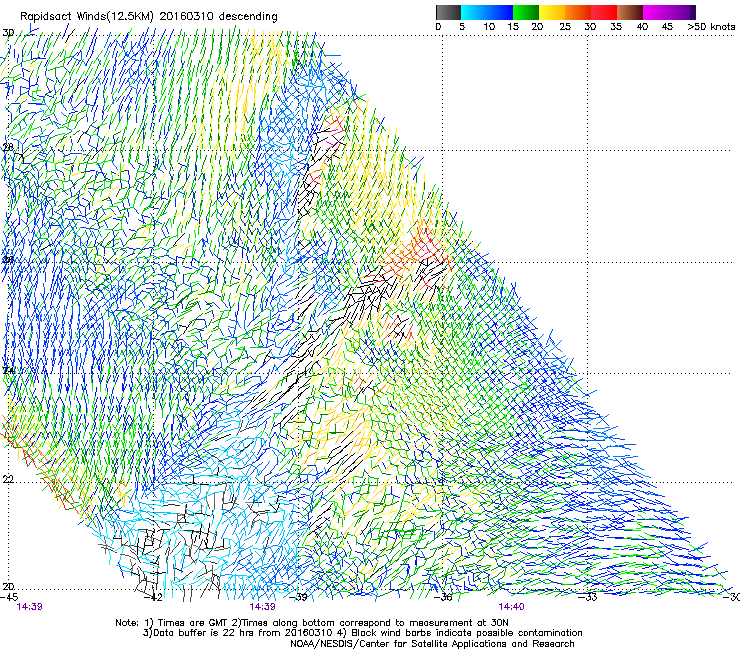Click the '40' value under the color scale

click(642, 27)
